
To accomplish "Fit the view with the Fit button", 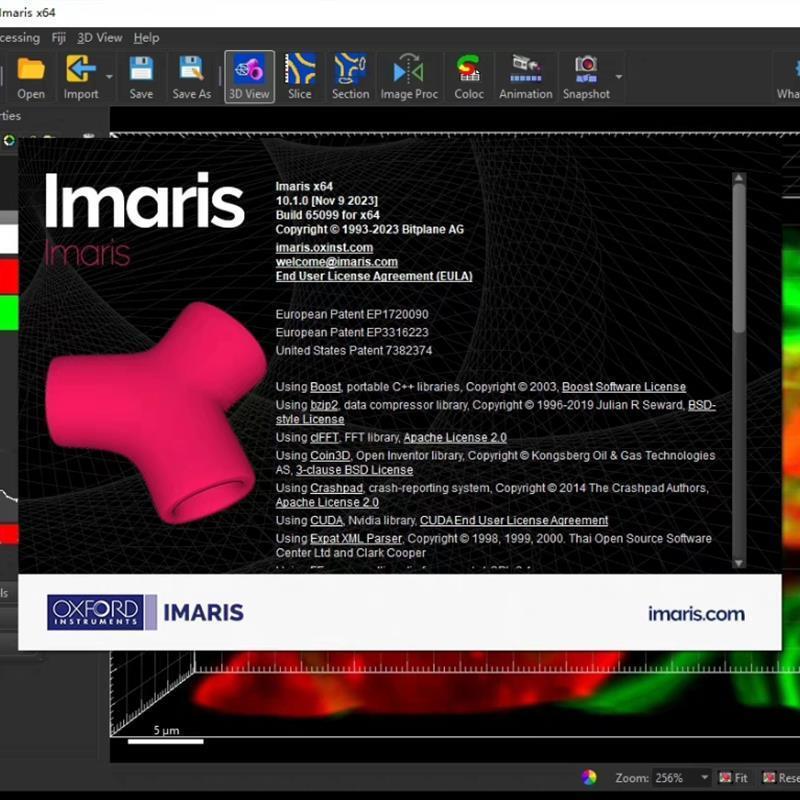I will click(x=733, y=778).
